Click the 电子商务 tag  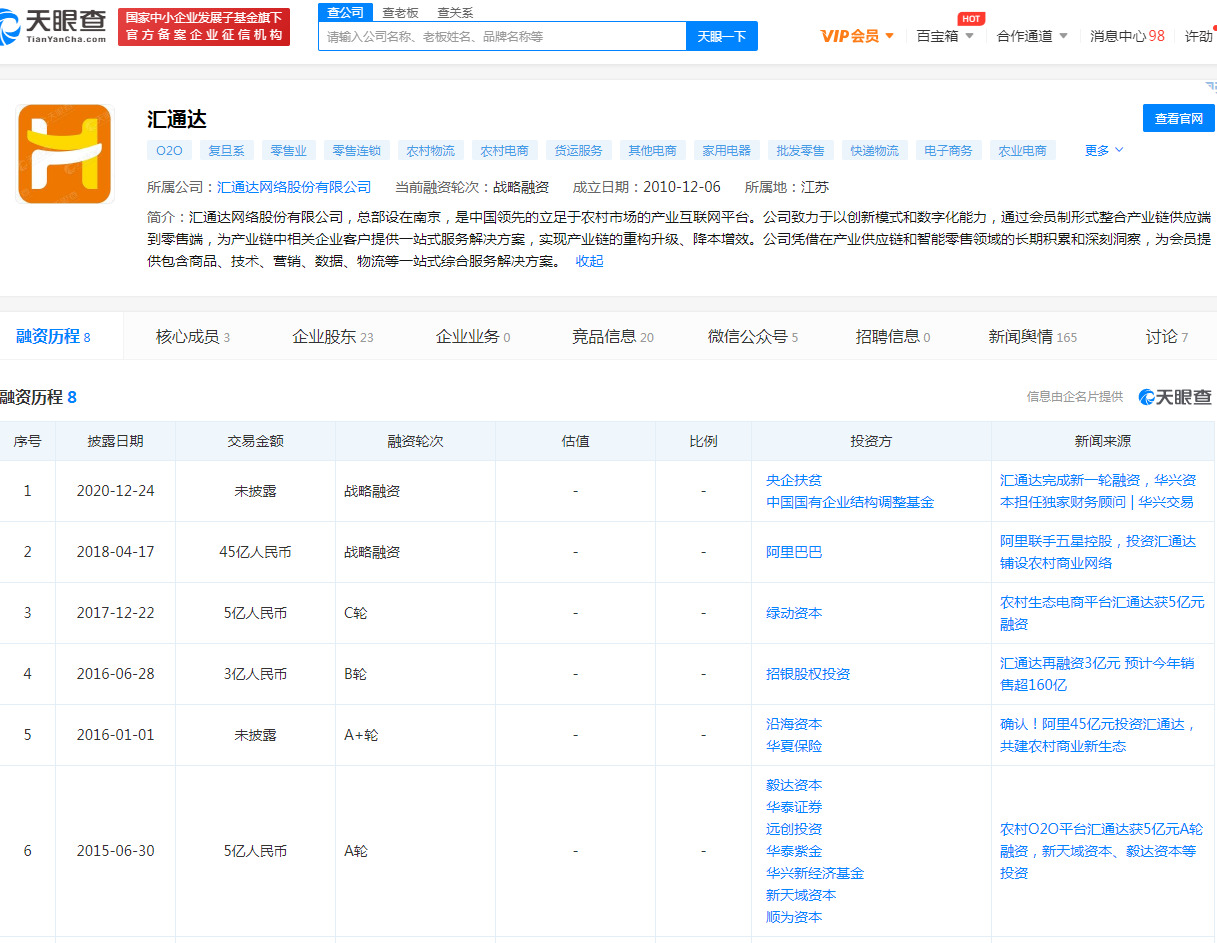tap(948, 151)
